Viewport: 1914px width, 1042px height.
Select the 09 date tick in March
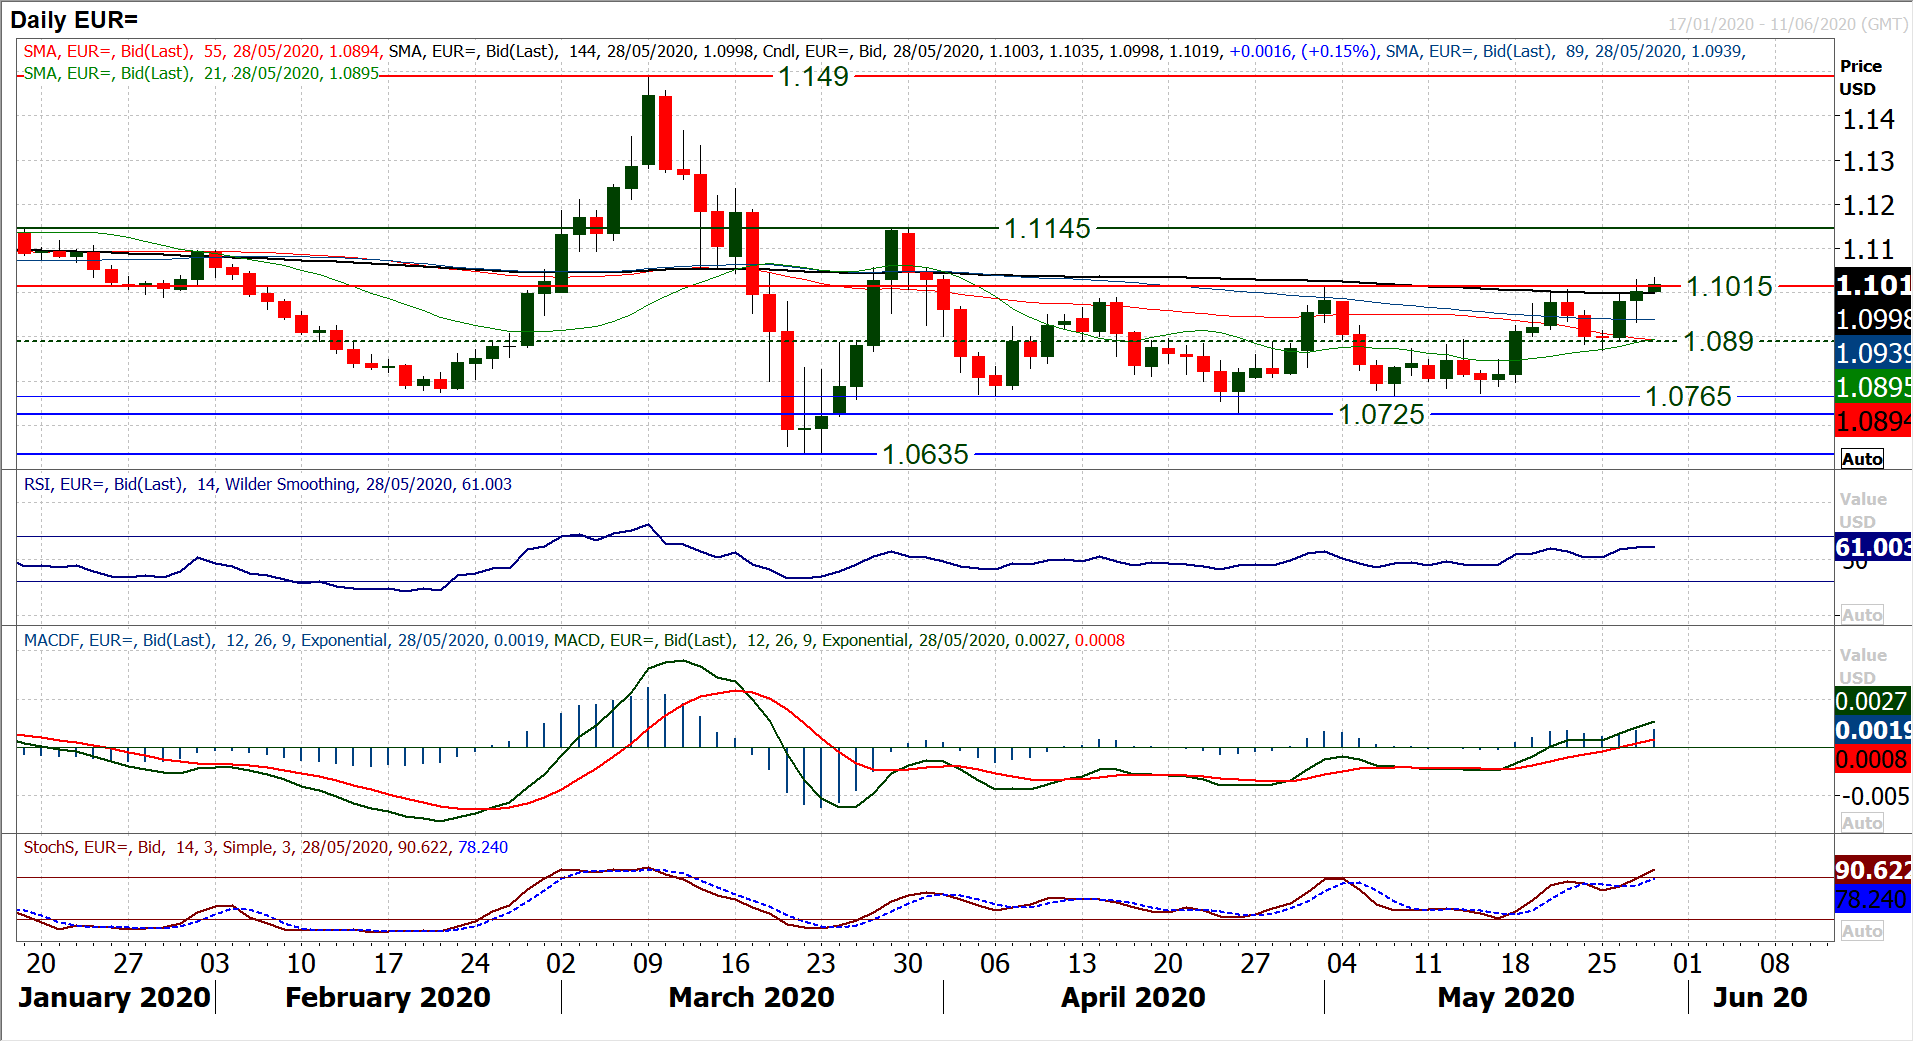(x=648, y=963)
